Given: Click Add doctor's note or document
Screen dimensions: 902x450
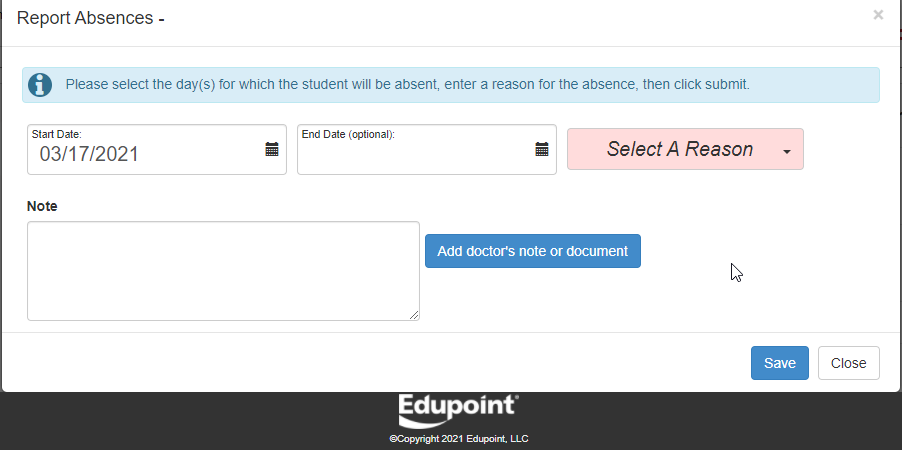Looking at the screenshot, I should pyautogui.click(x=533, y=251).
